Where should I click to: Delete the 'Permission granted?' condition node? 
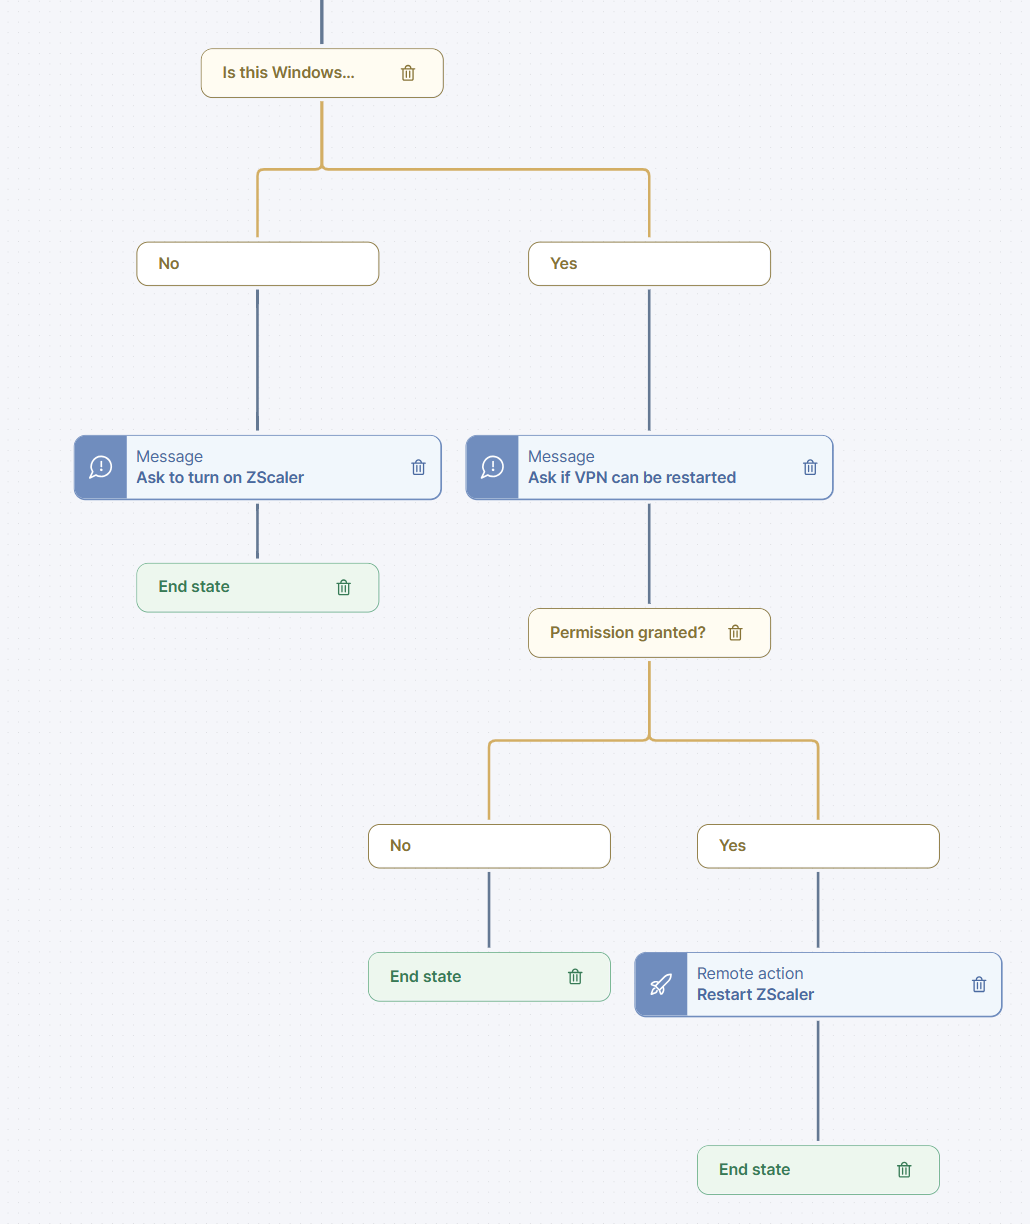[736, 633]
